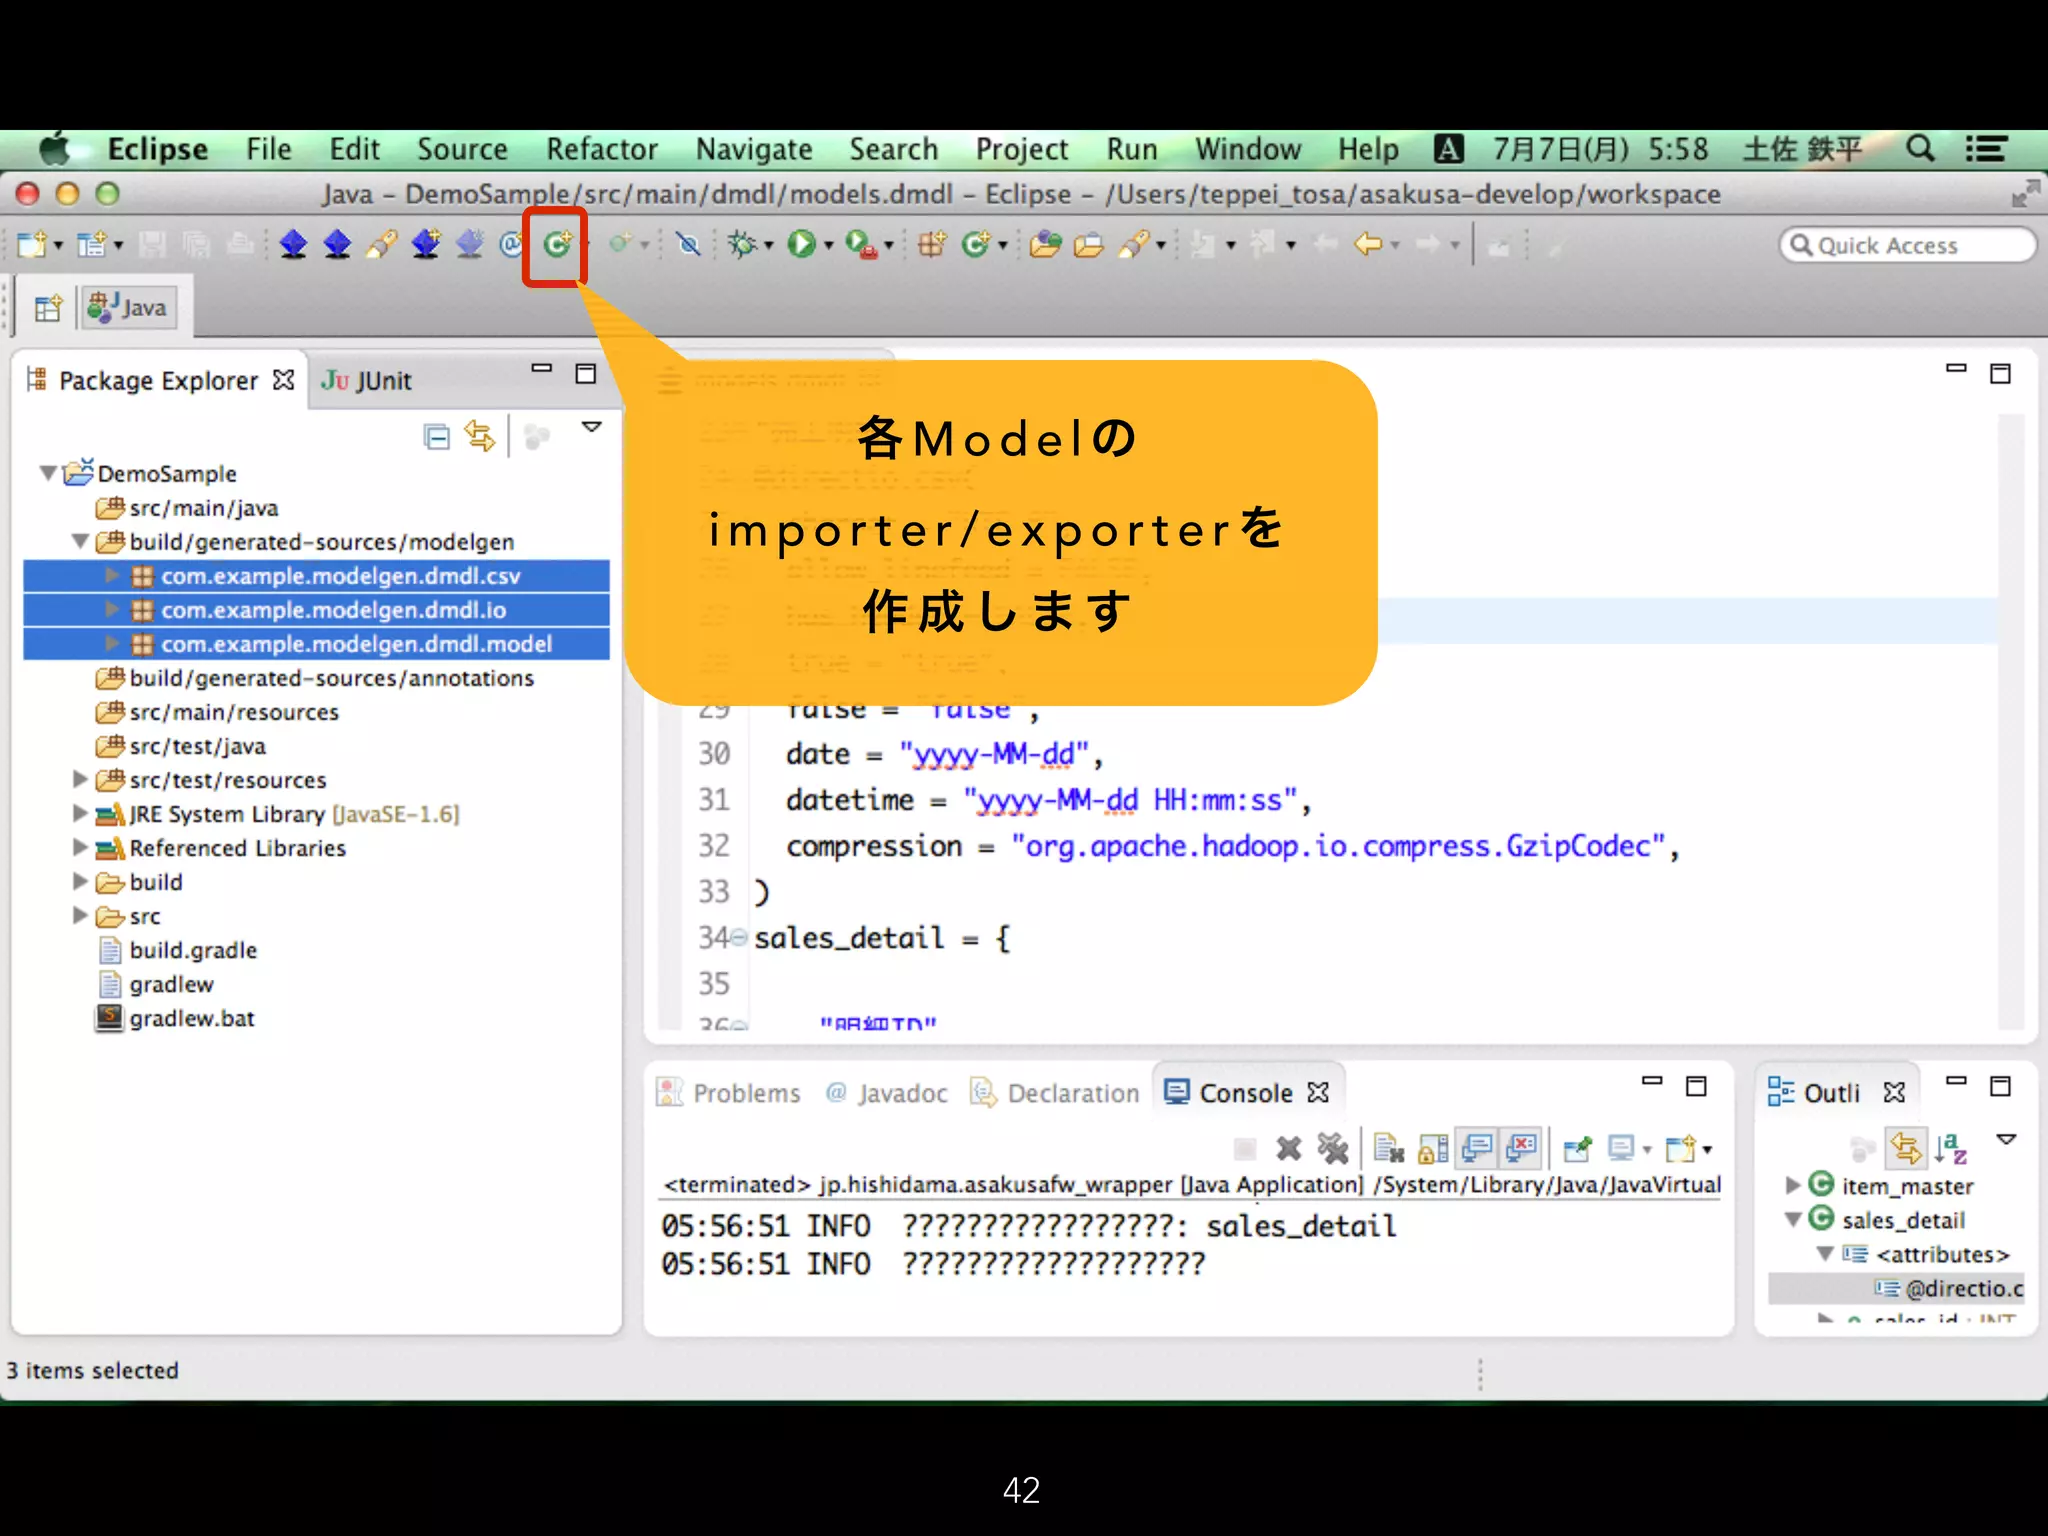Viewport: 2048px width, 1536px height.
Task: Collapse the DemoSample project tree
Action: tap(47, 473)
